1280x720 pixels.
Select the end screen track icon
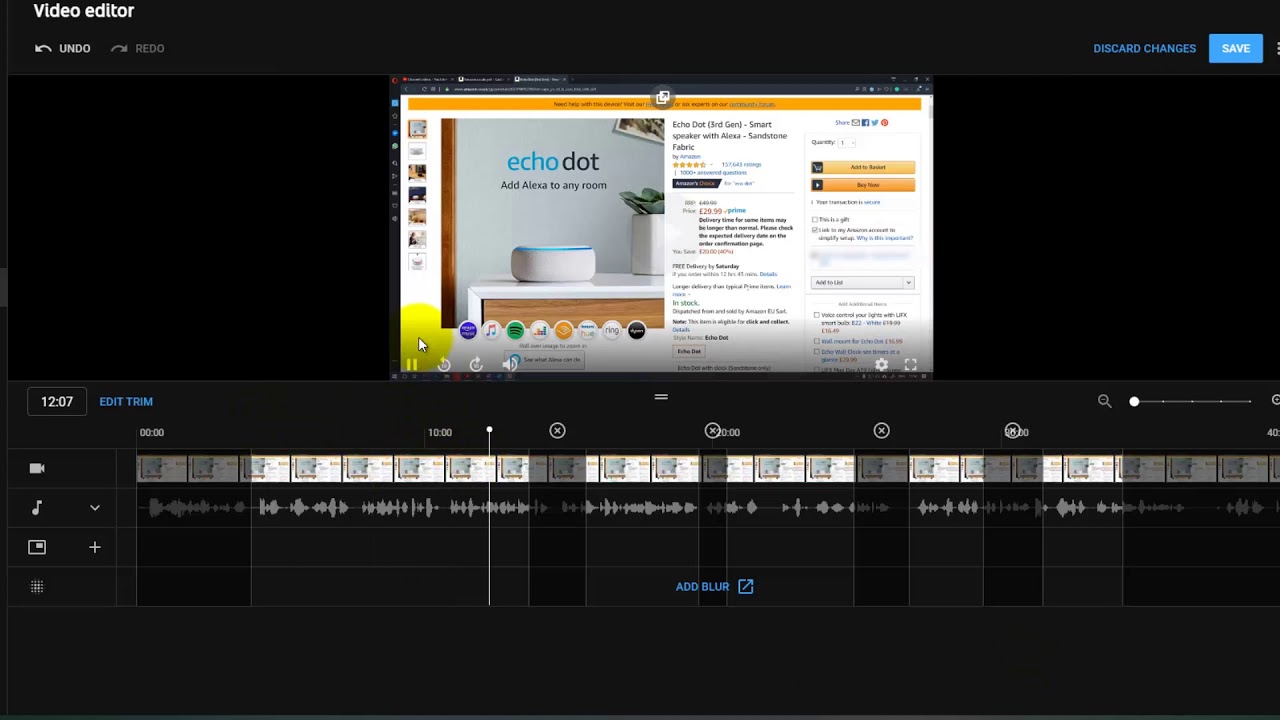coord(37,547)
